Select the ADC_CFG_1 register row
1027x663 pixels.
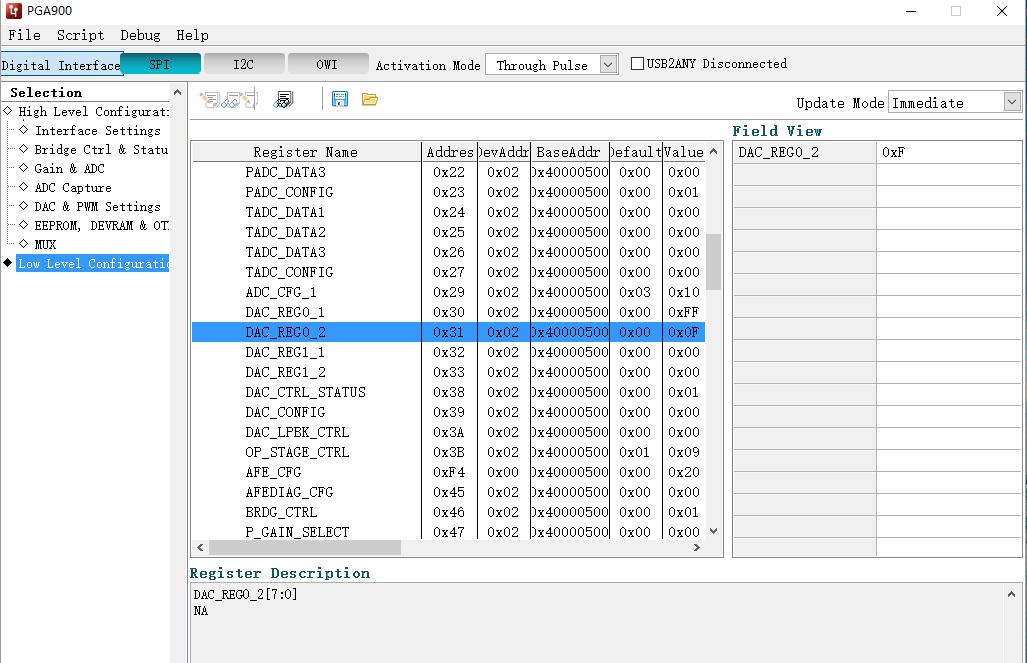click(449, 292)
